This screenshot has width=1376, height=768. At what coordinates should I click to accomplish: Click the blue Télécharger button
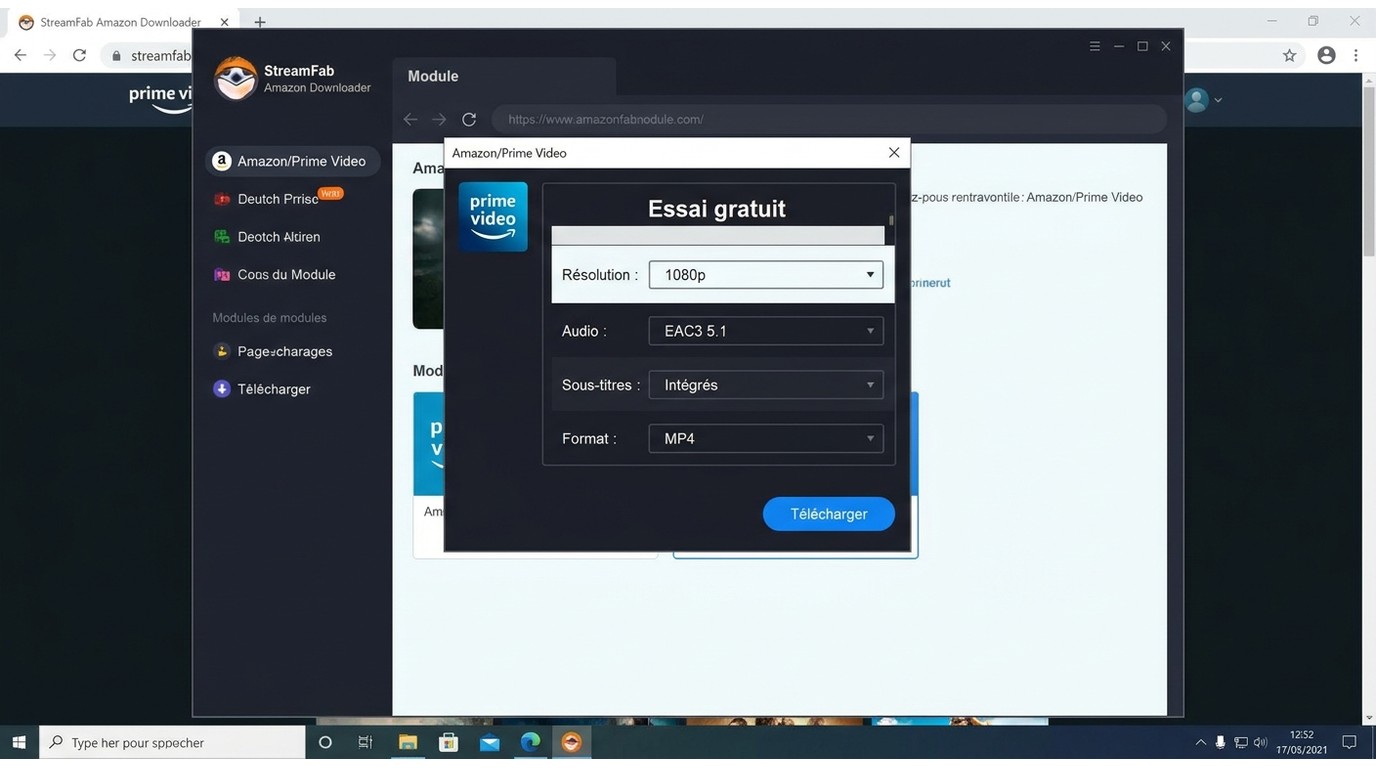point(829,514)
